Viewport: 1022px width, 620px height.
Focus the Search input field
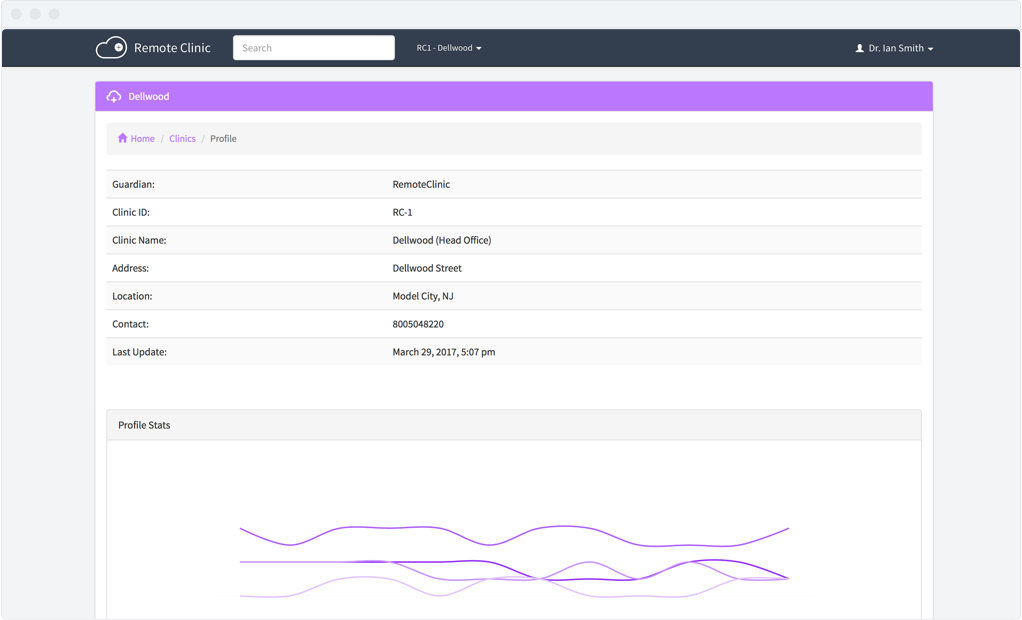(x=313, y=48)
